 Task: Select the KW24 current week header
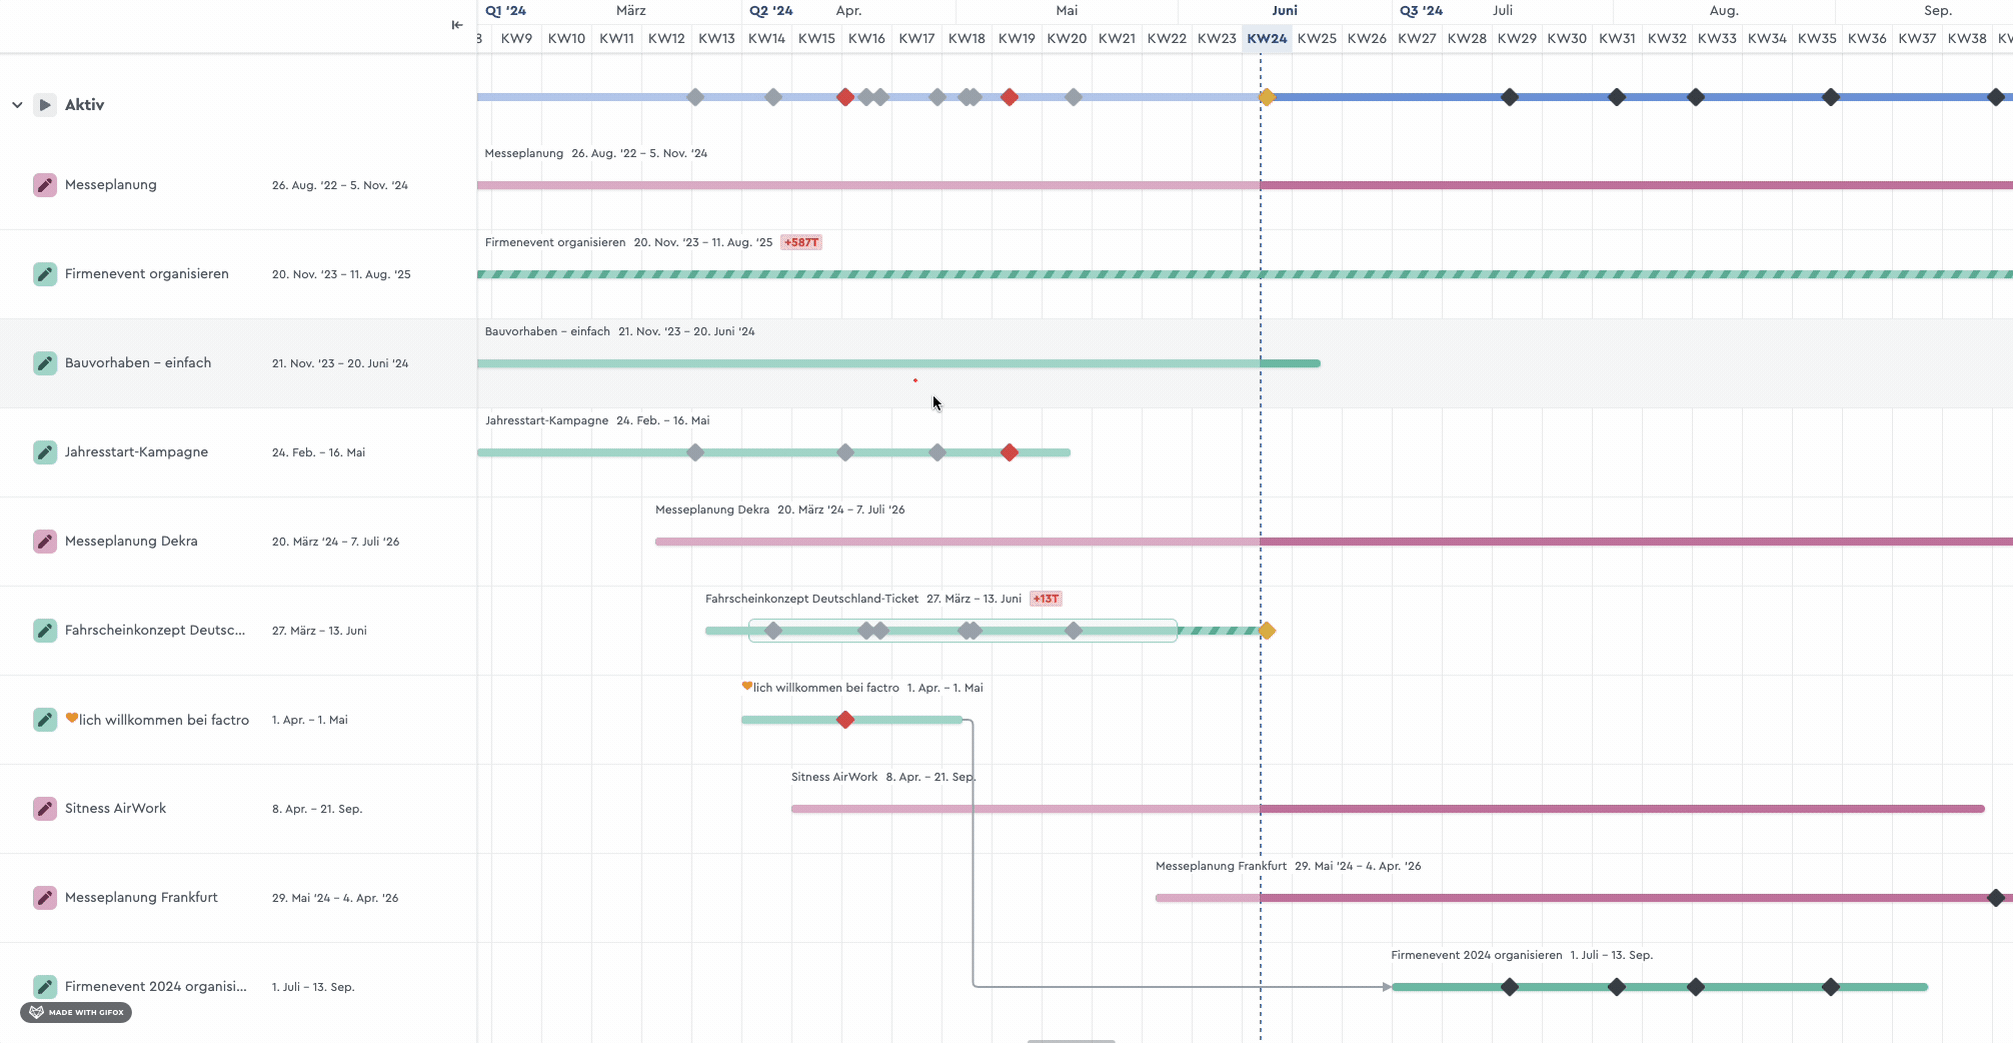point(1267,39)
